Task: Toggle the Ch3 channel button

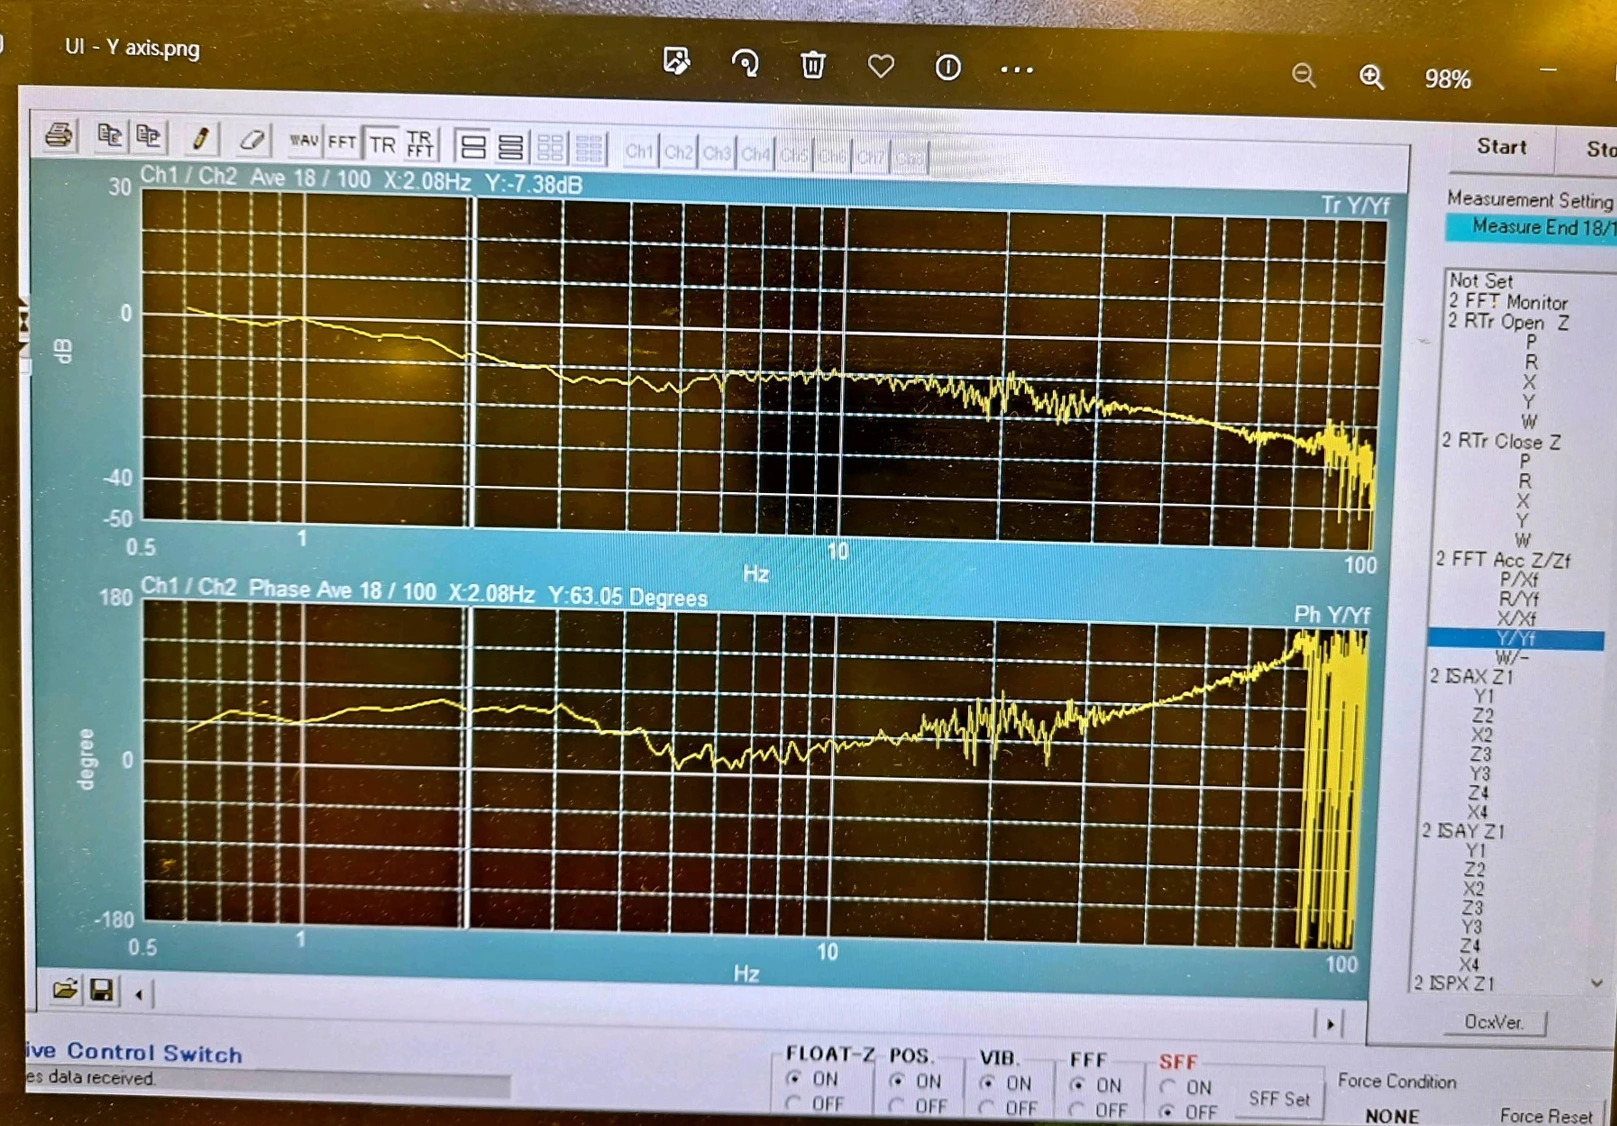Action: 717,154
